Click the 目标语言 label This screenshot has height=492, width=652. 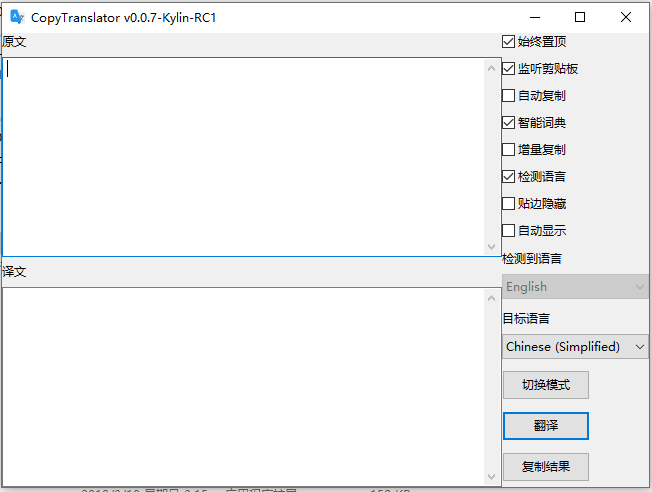click(526, 319)
